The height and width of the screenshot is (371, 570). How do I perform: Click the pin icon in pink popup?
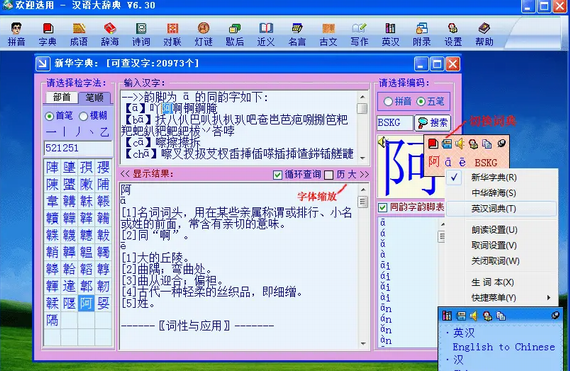[x=502, y=144]
